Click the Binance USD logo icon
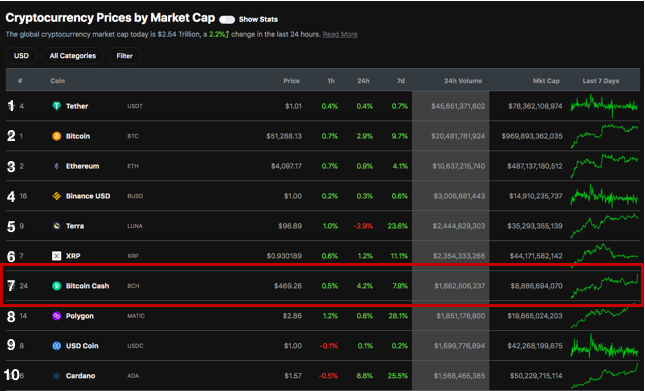 (x=56, y=196)
